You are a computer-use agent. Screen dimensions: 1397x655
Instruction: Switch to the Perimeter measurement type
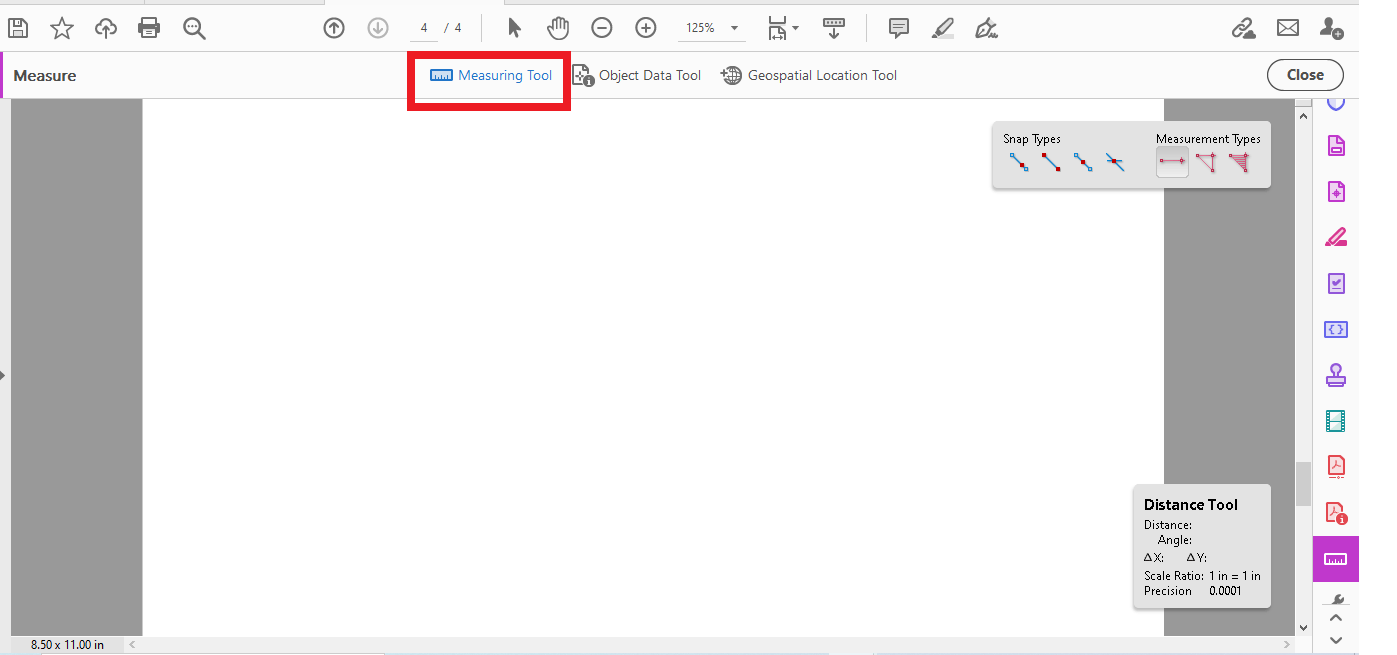1206,161
